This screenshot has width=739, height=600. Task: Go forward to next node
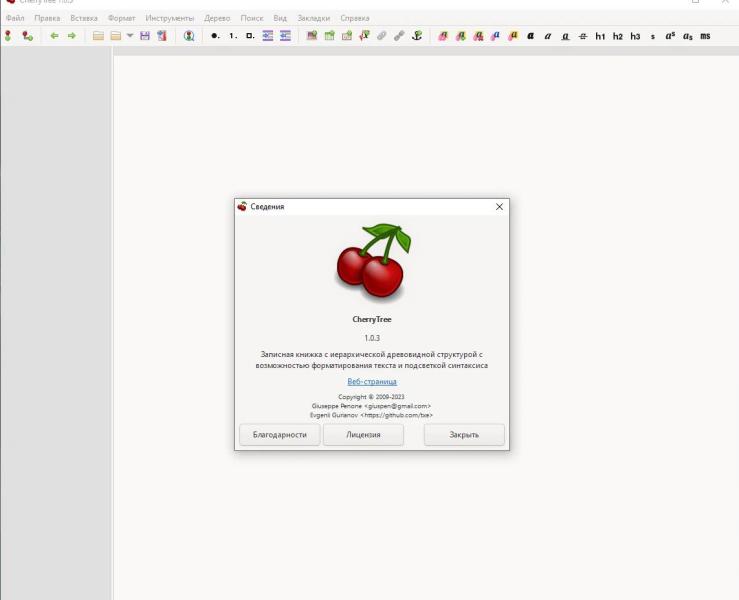pyautogui.click(x=72, y=36)
